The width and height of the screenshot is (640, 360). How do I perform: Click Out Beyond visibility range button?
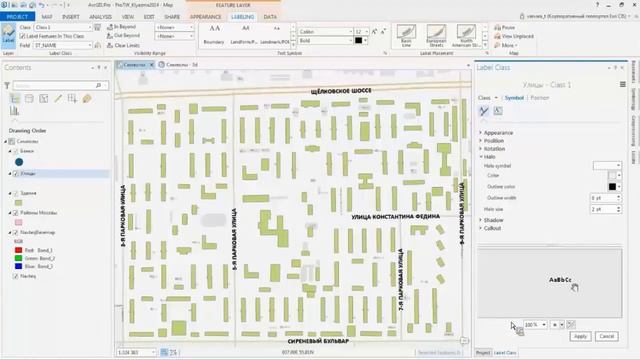point(123,36)
